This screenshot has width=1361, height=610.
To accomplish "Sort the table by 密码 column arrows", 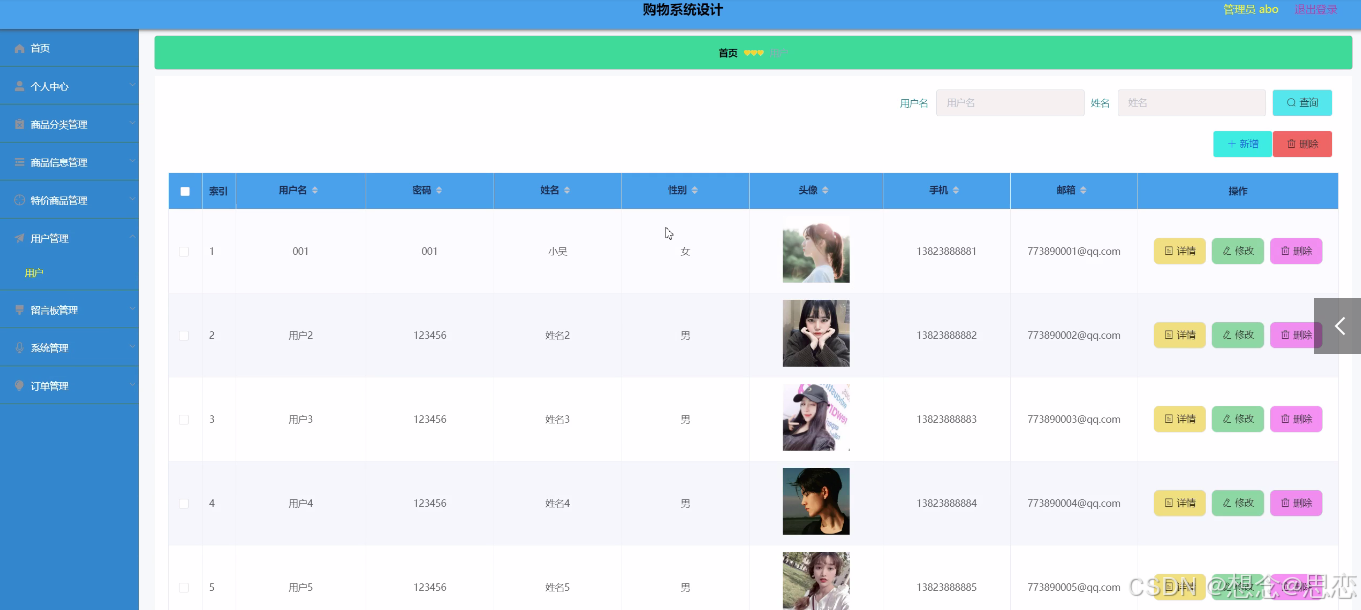I will point(439,190).
